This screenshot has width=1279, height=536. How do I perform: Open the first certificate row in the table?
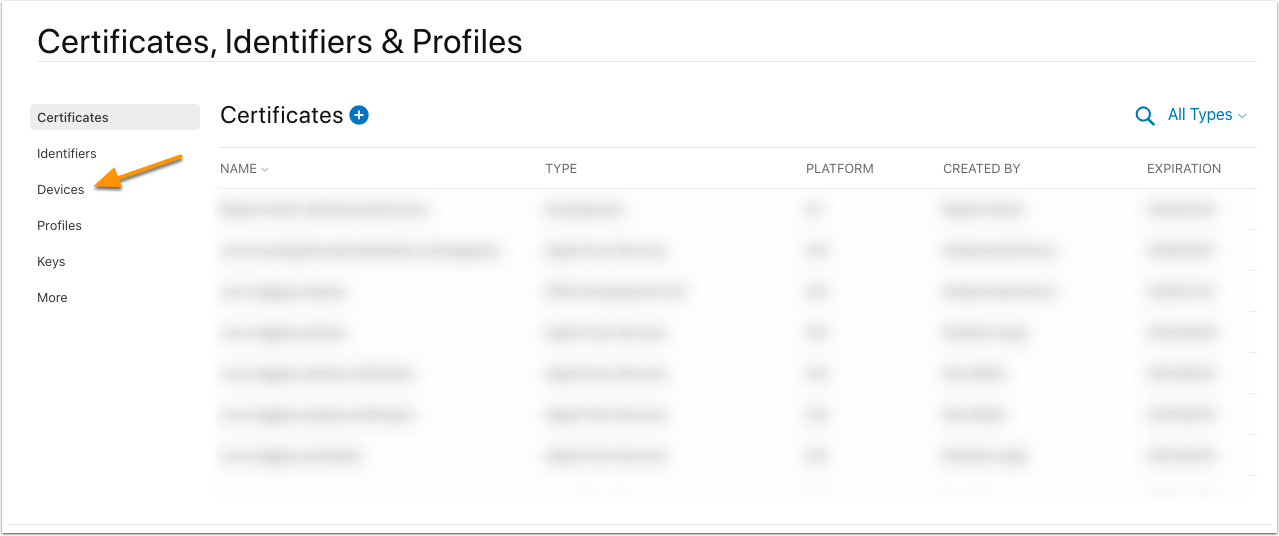tap(738, 209)
